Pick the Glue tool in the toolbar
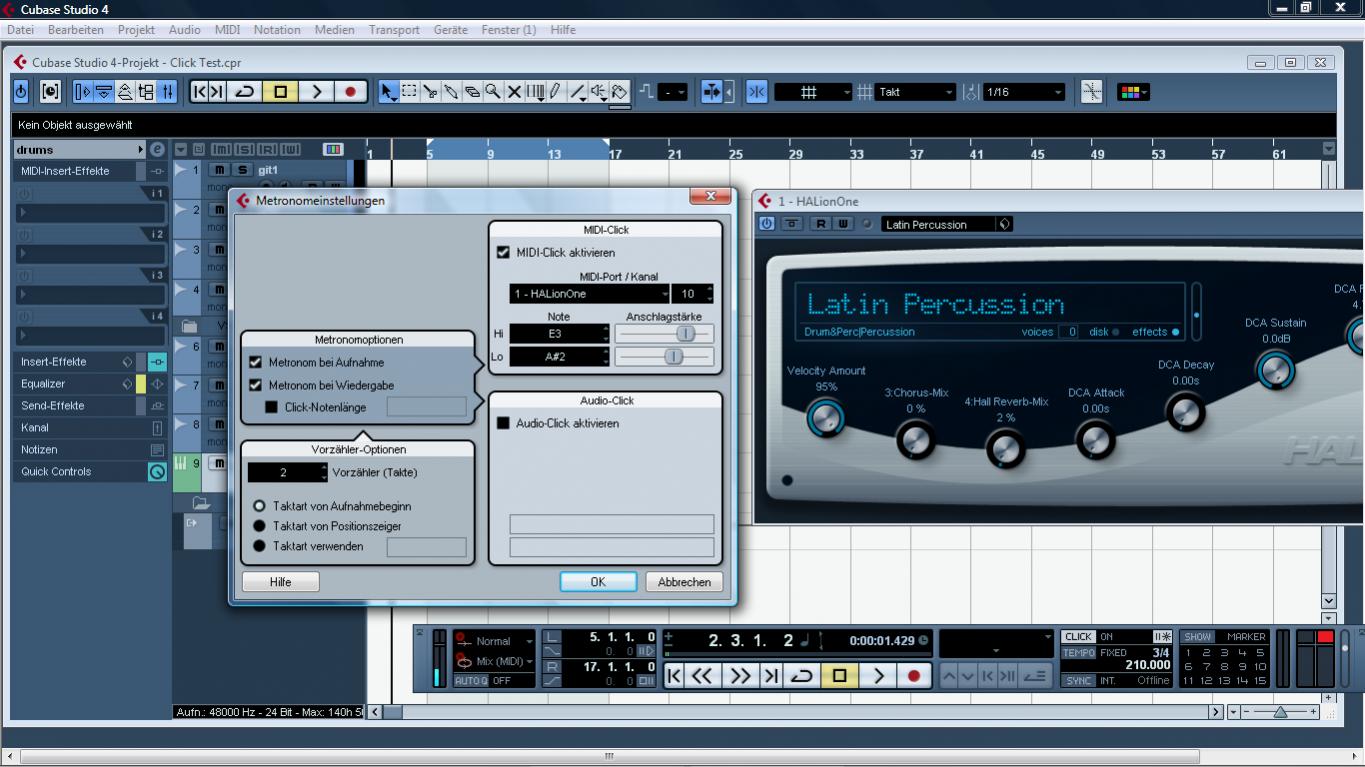 point(451,91)
